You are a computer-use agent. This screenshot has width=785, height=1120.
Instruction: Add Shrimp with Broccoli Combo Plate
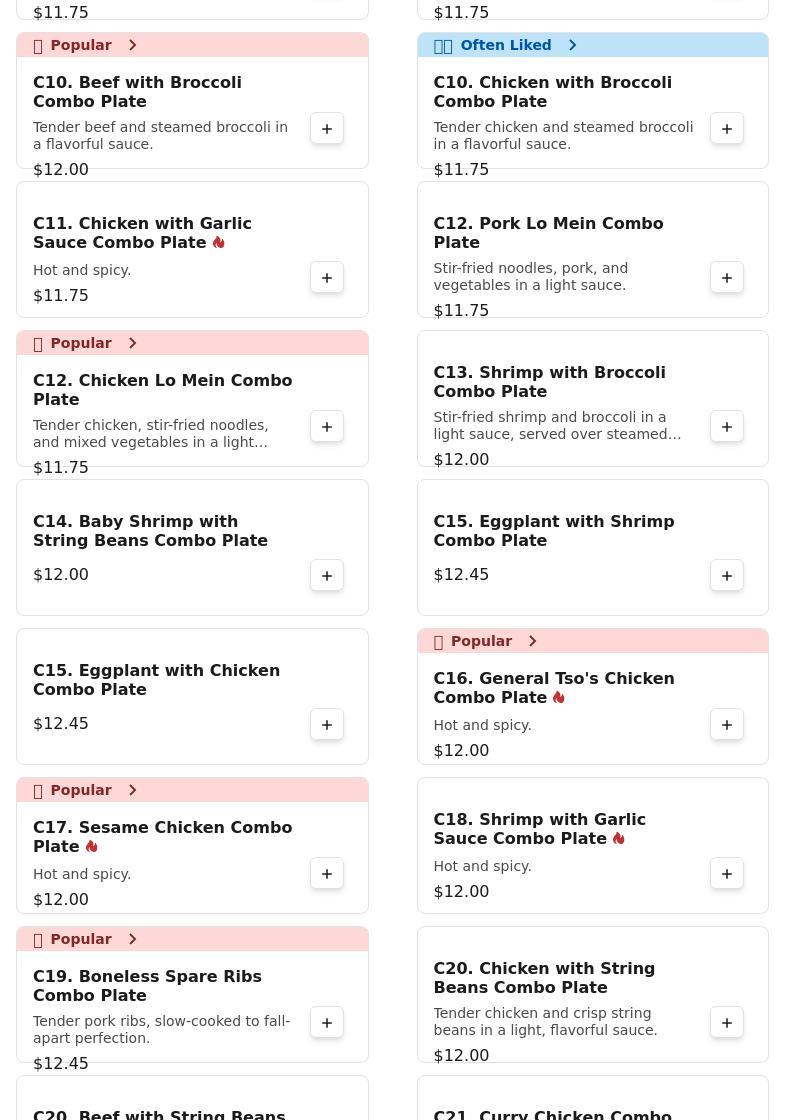pyautogui.click(x=727, y=427)
